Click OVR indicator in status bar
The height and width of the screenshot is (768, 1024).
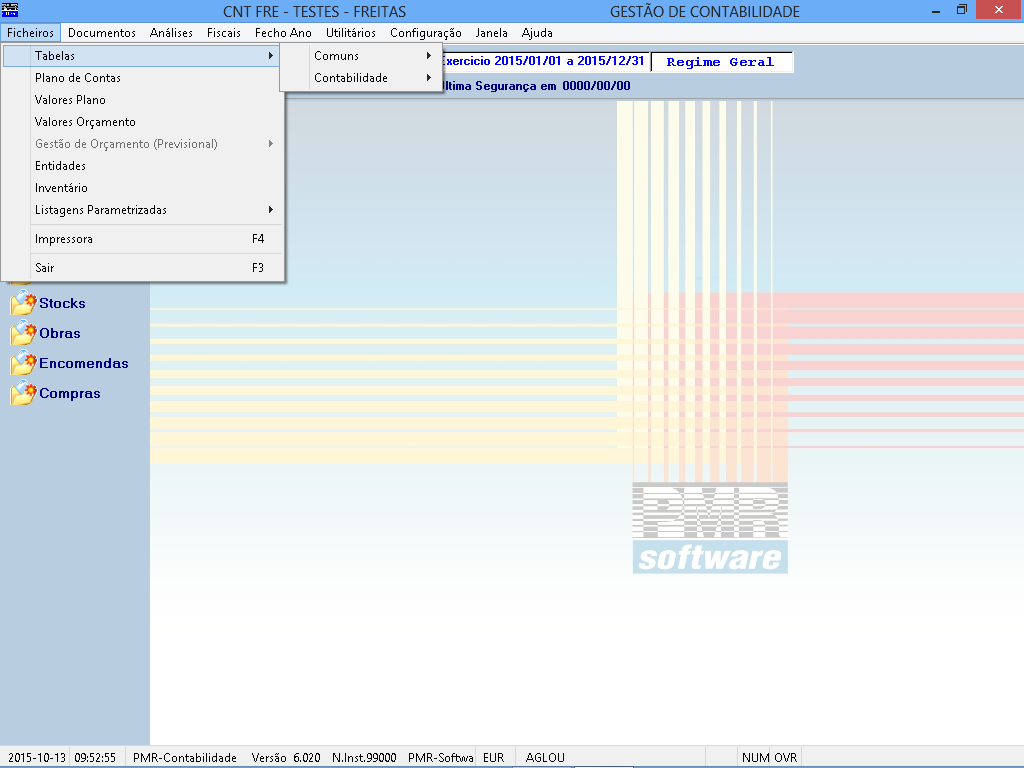786,758
